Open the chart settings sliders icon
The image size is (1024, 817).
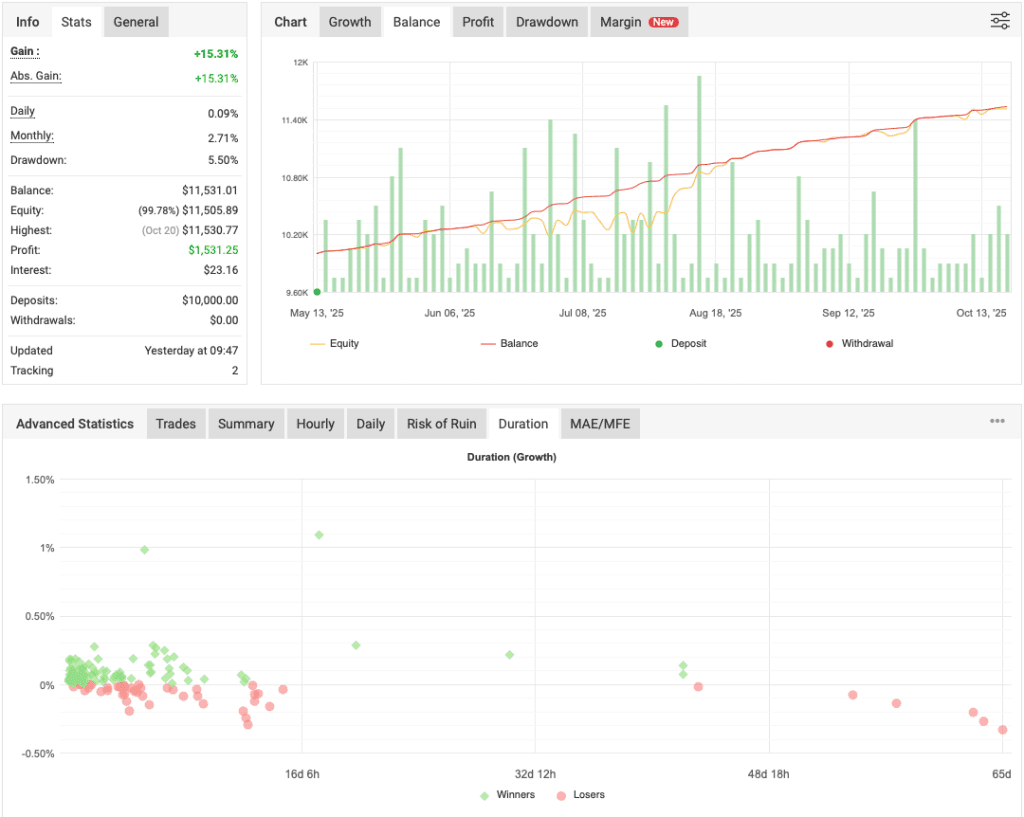tap(1000, 20)
